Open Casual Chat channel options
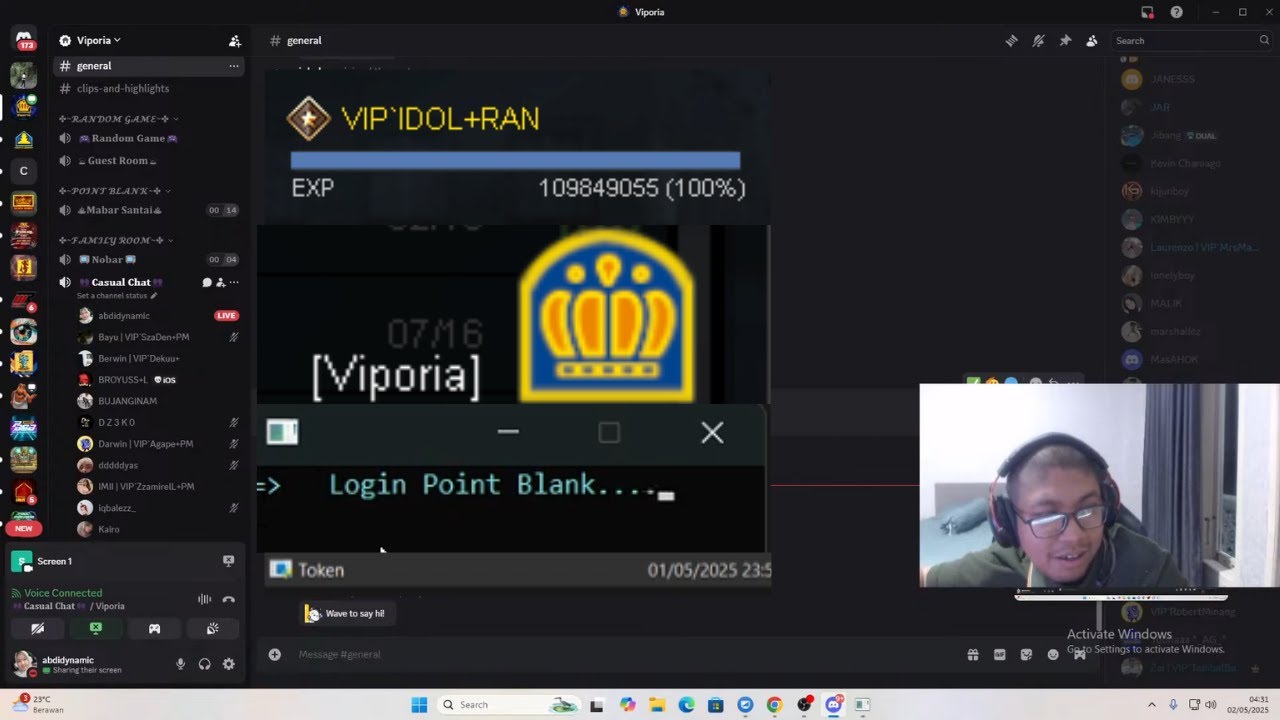Screen dimensions: 1280x720 point(234,282)
